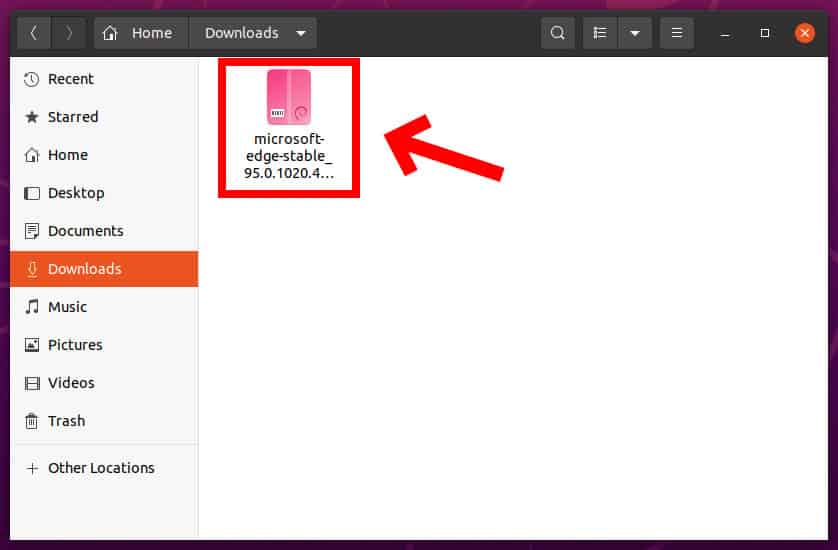Select Home in the sidebar
Screen dimensions: 838x550
click(x=104, y=155)
